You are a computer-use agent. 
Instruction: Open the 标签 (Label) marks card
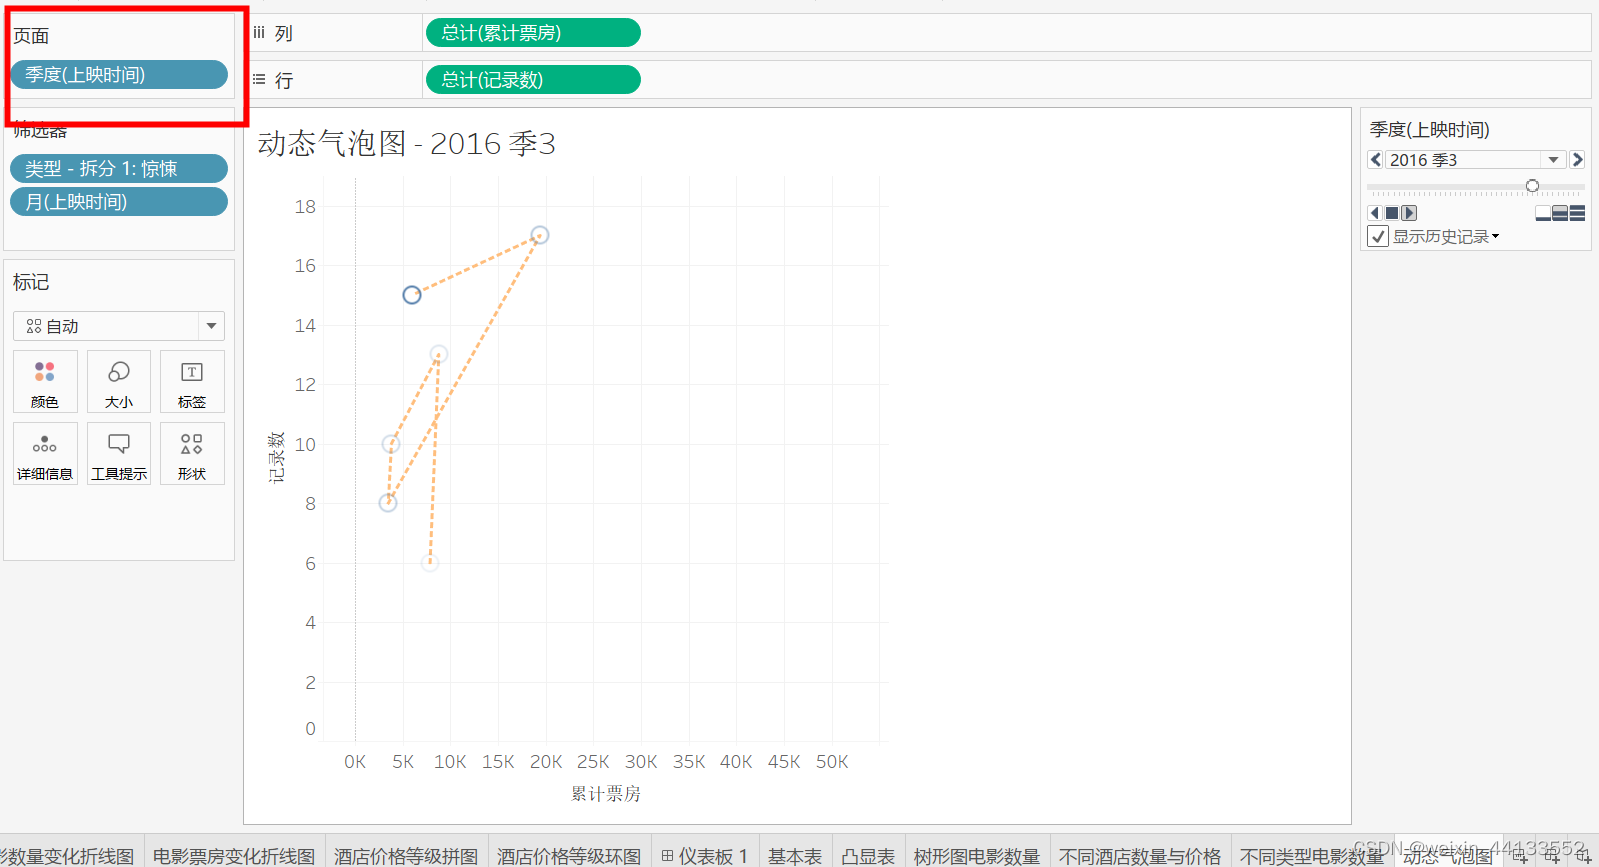[x=192, y=382]
